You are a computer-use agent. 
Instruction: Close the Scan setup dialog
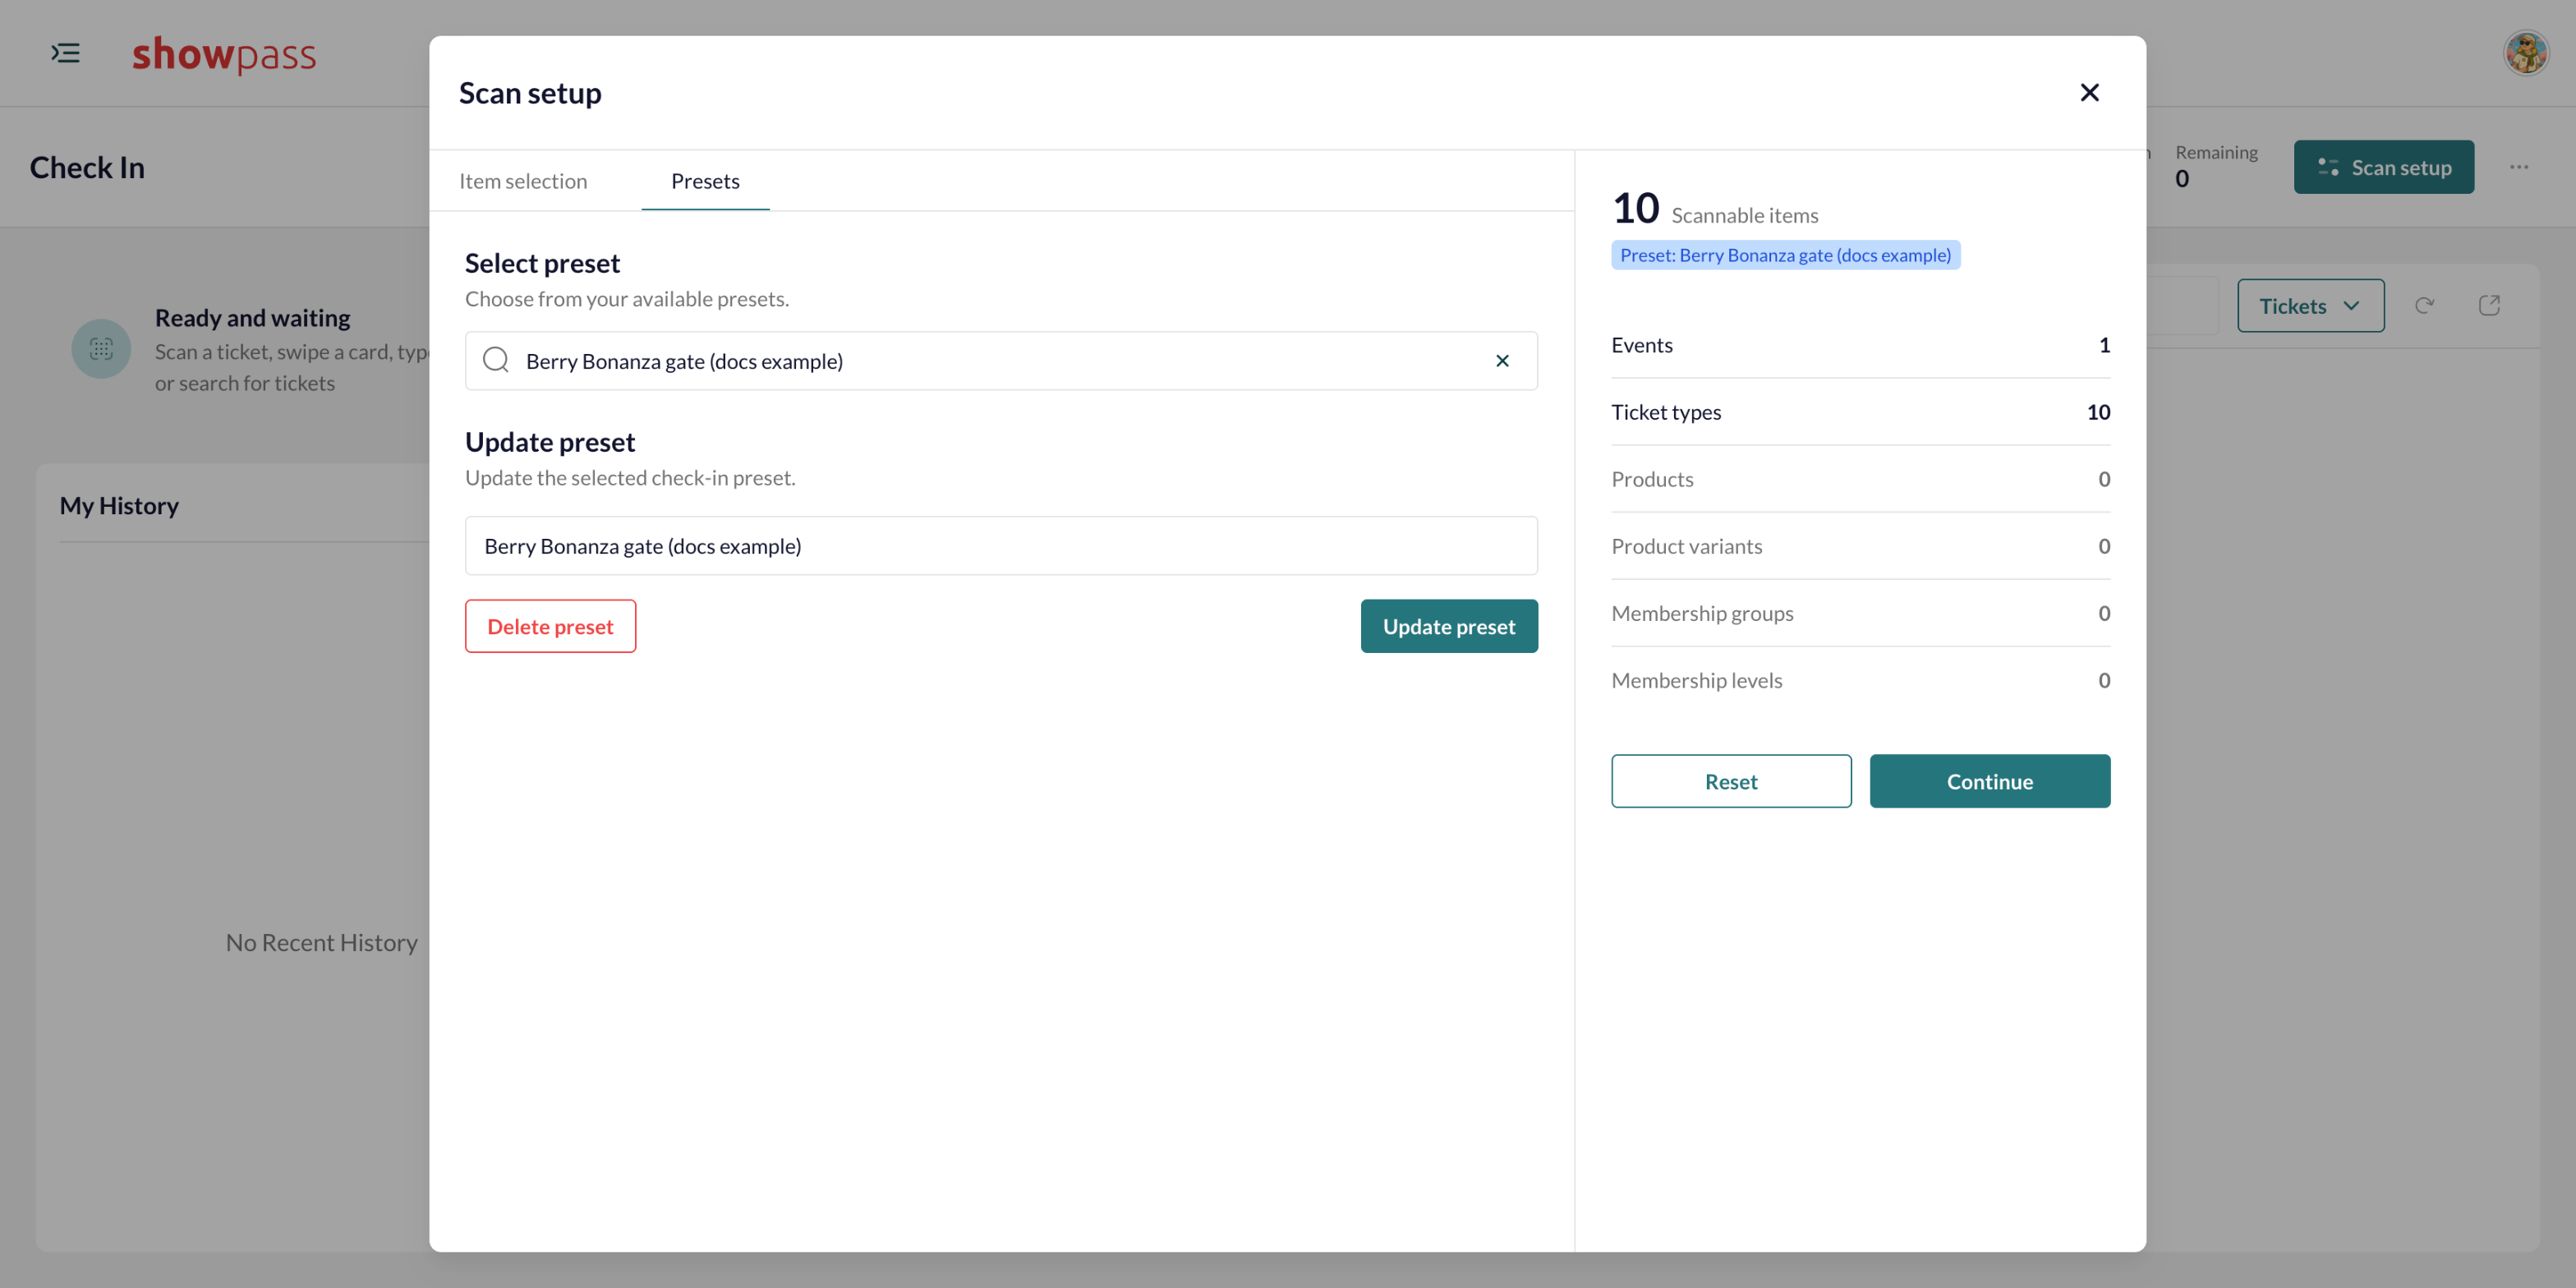point(2089,93)
